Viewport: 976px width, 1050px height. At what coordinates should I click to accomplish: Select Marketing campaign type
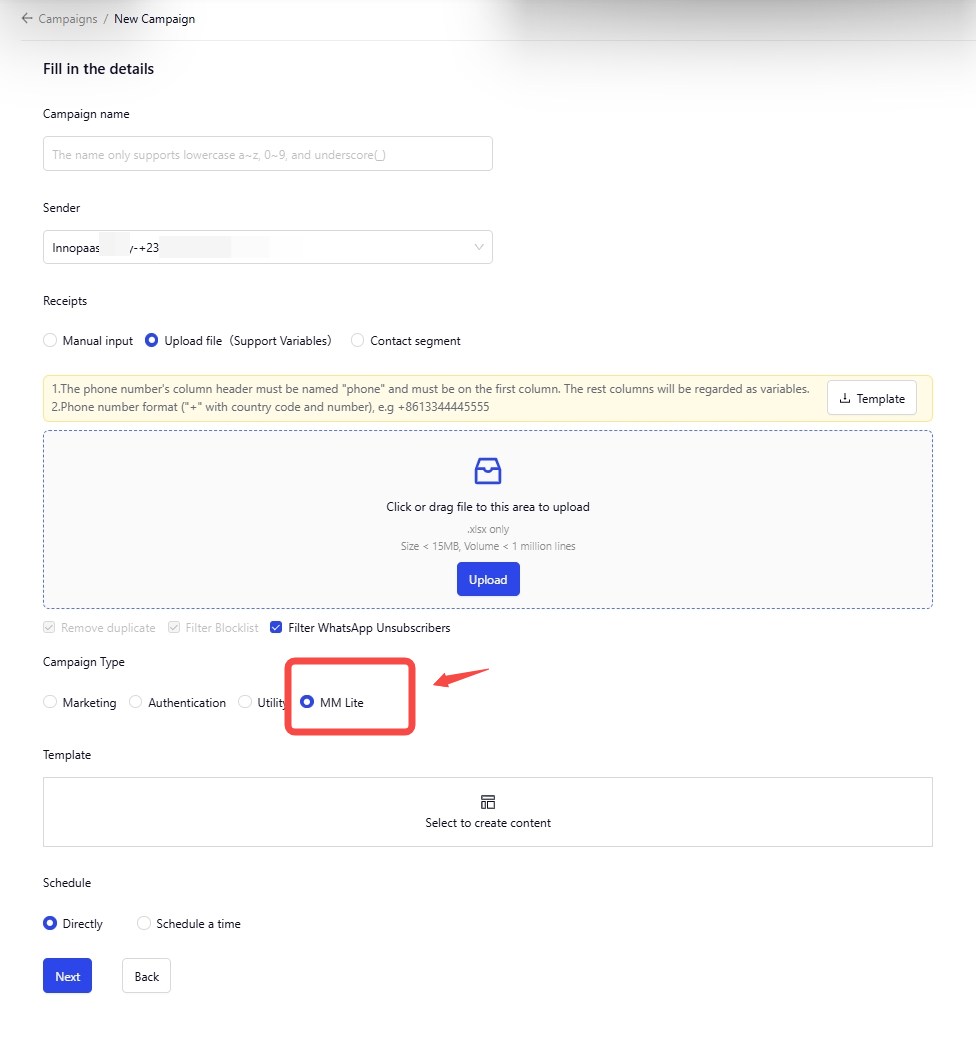click(x=50, y=703)
